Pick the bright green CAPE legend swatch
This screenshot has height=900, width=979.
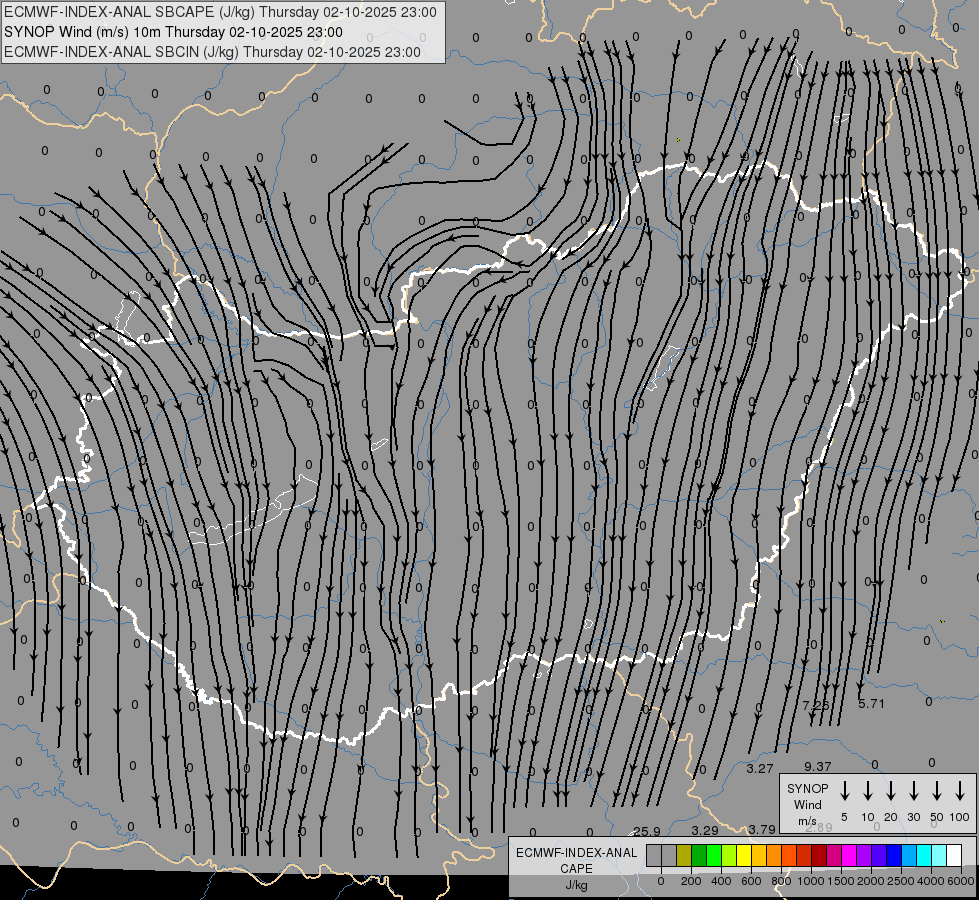(714, 855)
